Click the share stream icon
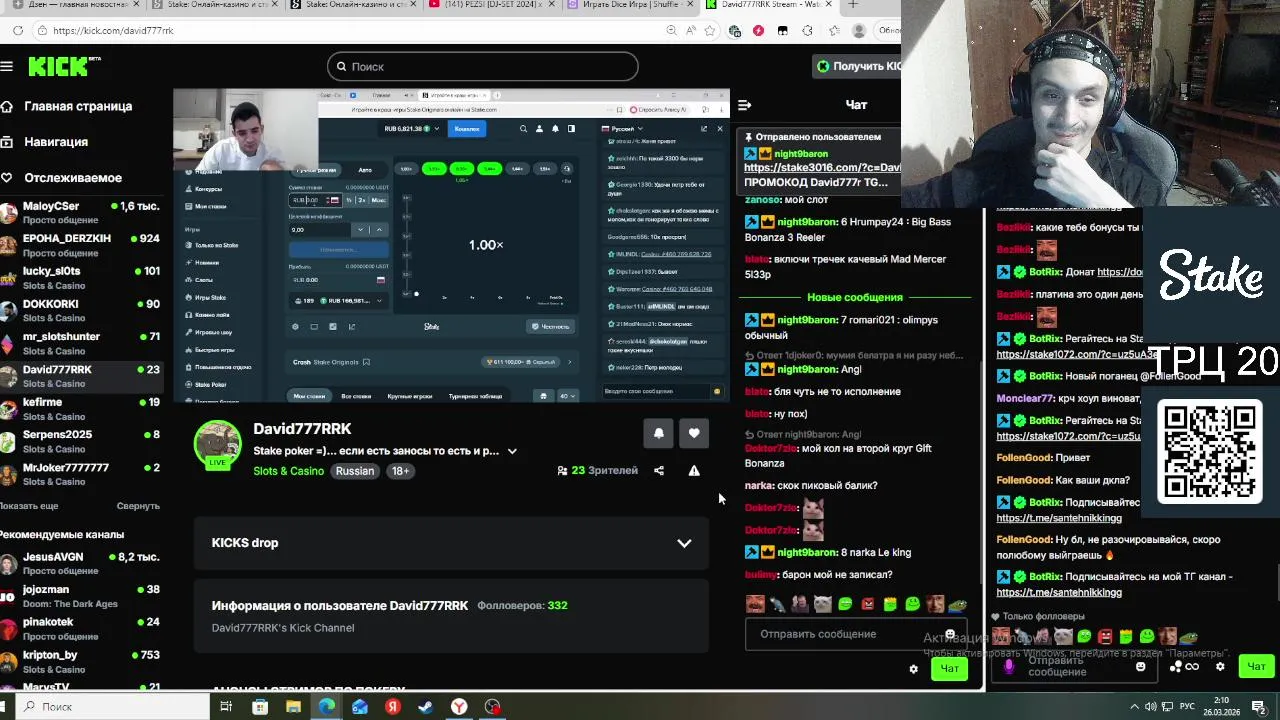 pos(658,470)
